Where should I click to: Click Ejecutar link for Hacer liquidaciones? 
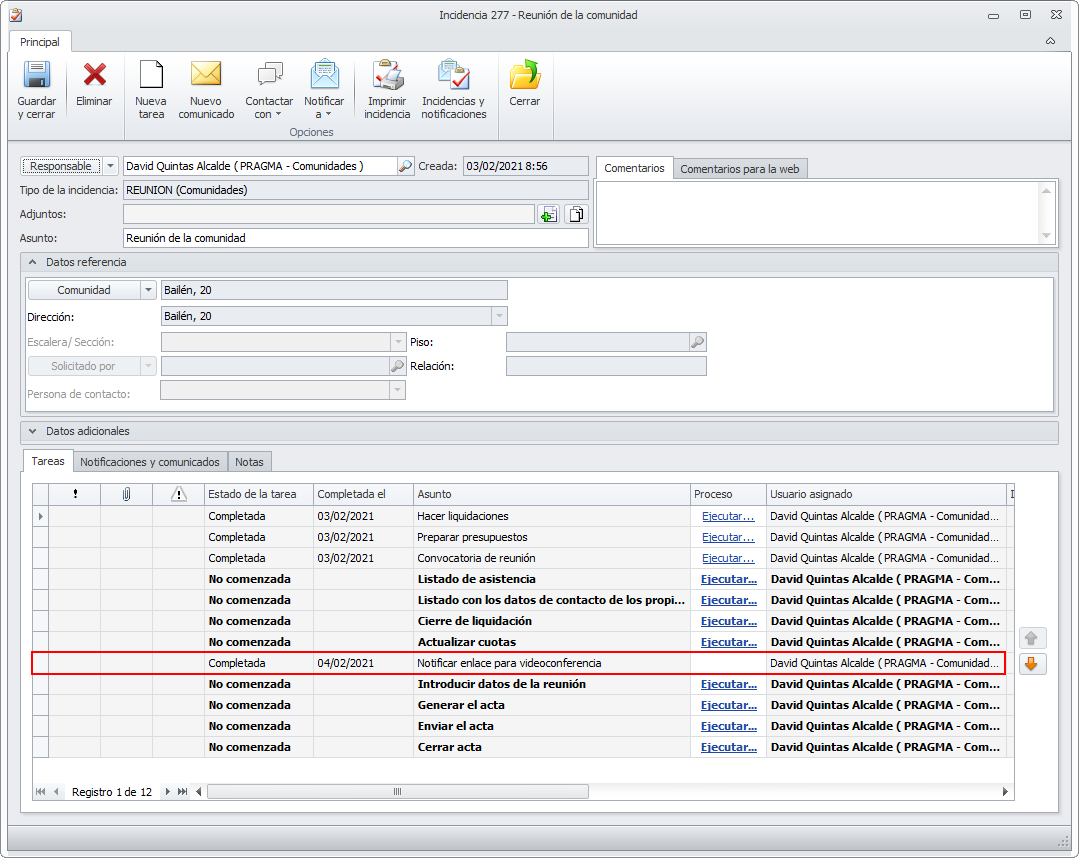pos(728,516)
